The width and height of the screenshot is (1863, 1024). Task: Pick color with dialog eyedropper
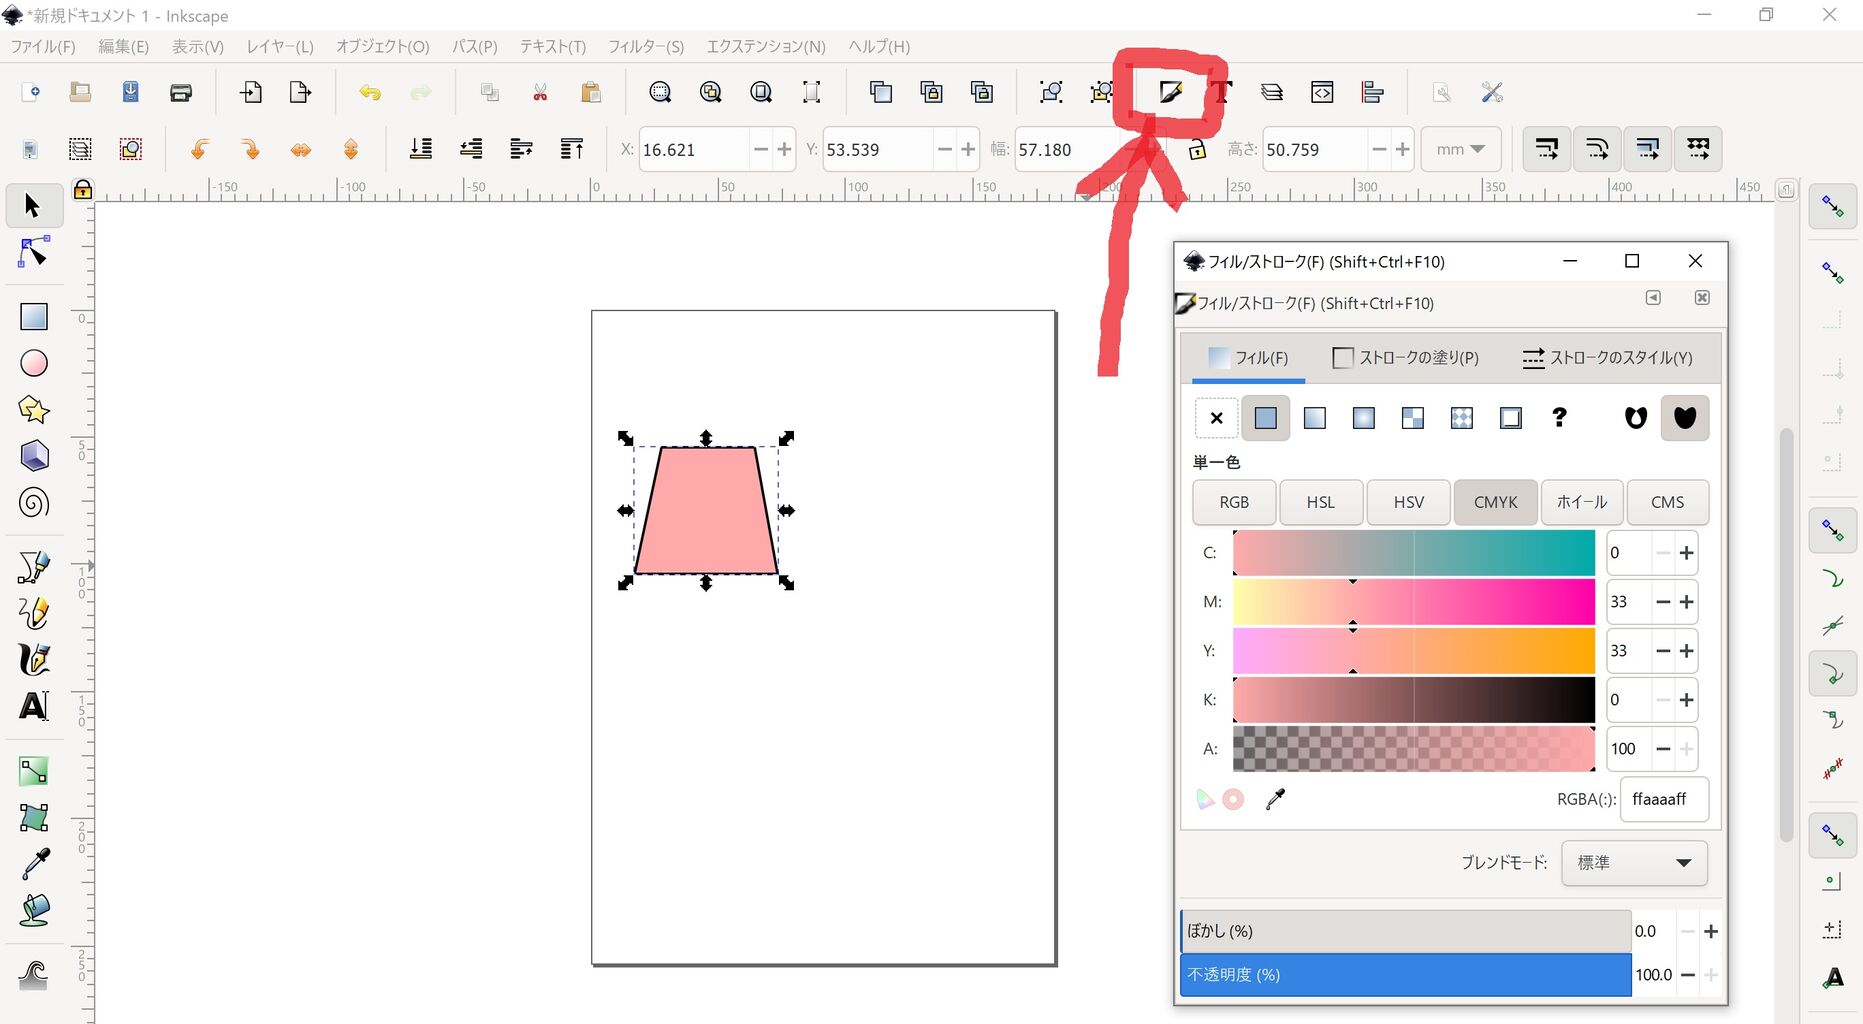pyautogui.click(x=1275, y=799)
